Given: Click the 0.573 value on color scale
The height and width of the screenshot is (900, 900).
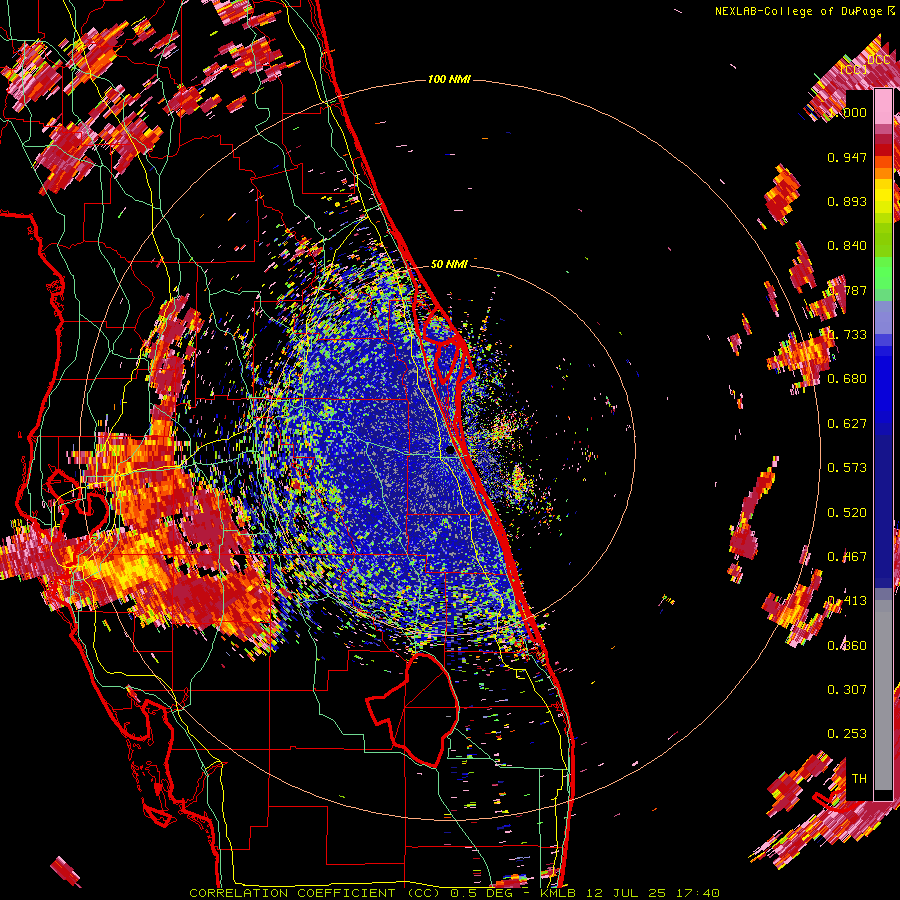Looking at the screenshot, I should 847,468.
